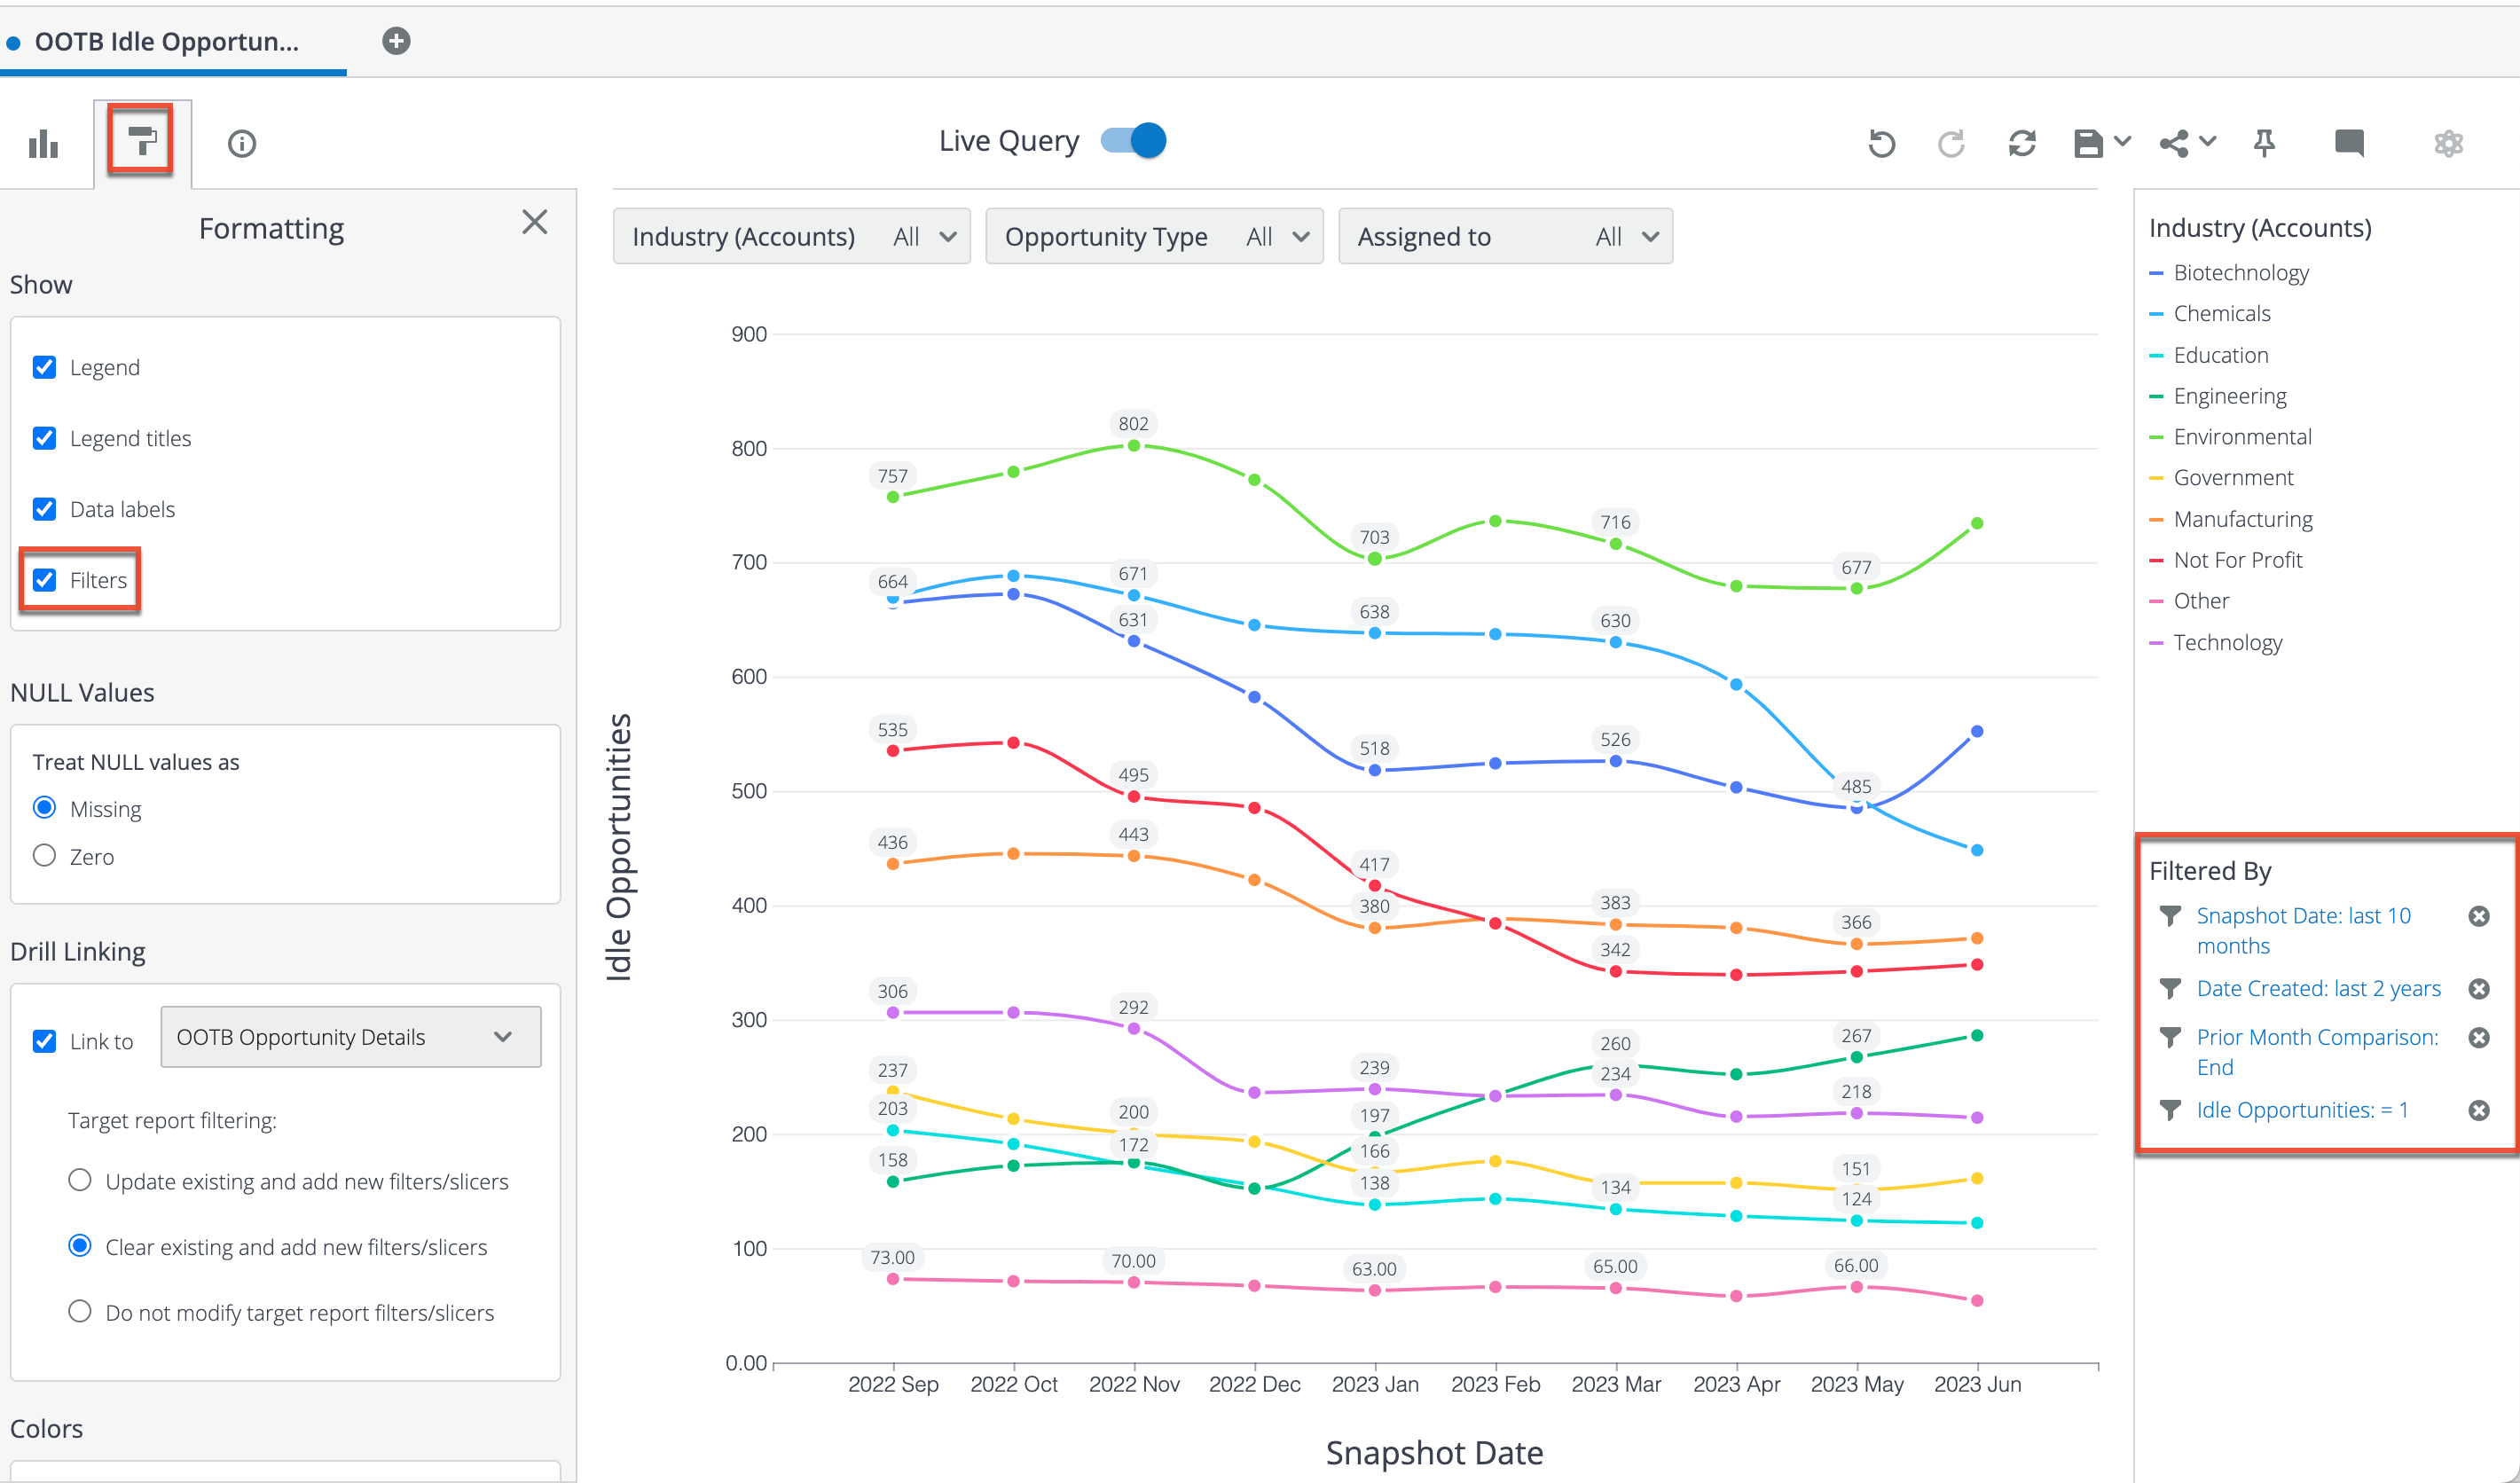The width and height of the screenshot is (2520, 1483).
Task: Select Clear existing and add new filters
Action: click(x=80, y=1246)
